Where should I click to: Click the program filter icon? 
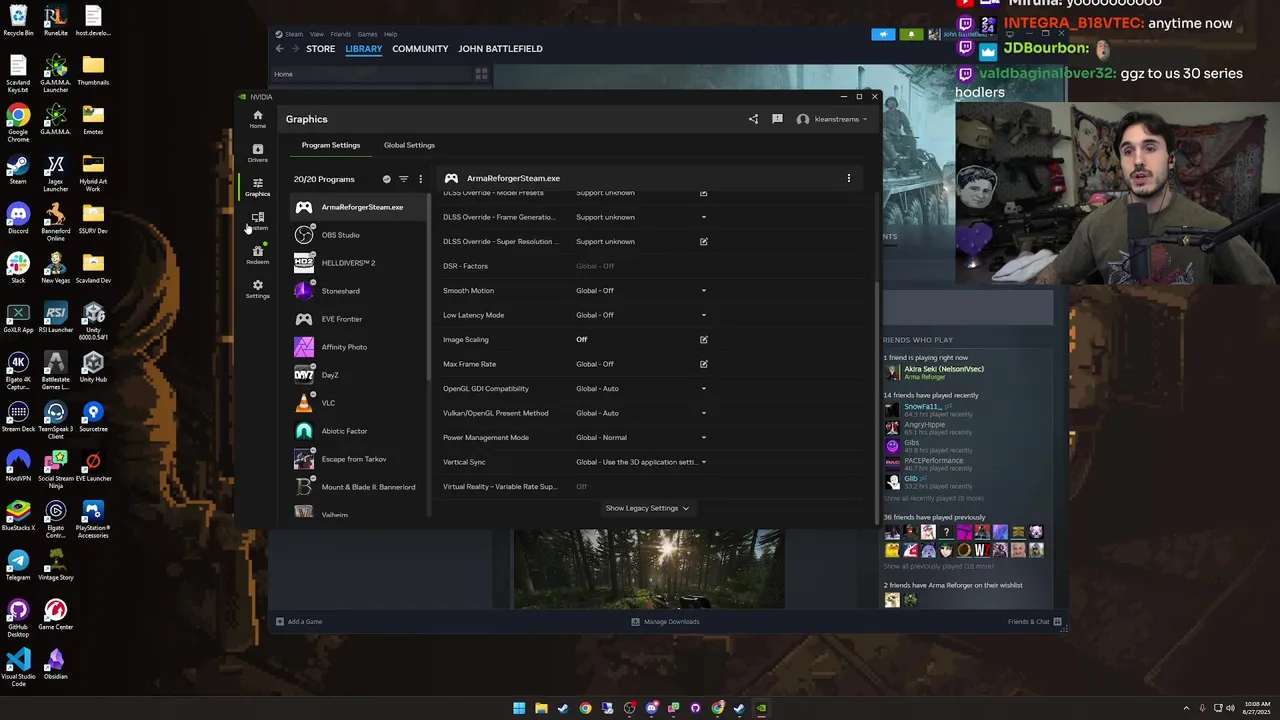click(403, 179)
